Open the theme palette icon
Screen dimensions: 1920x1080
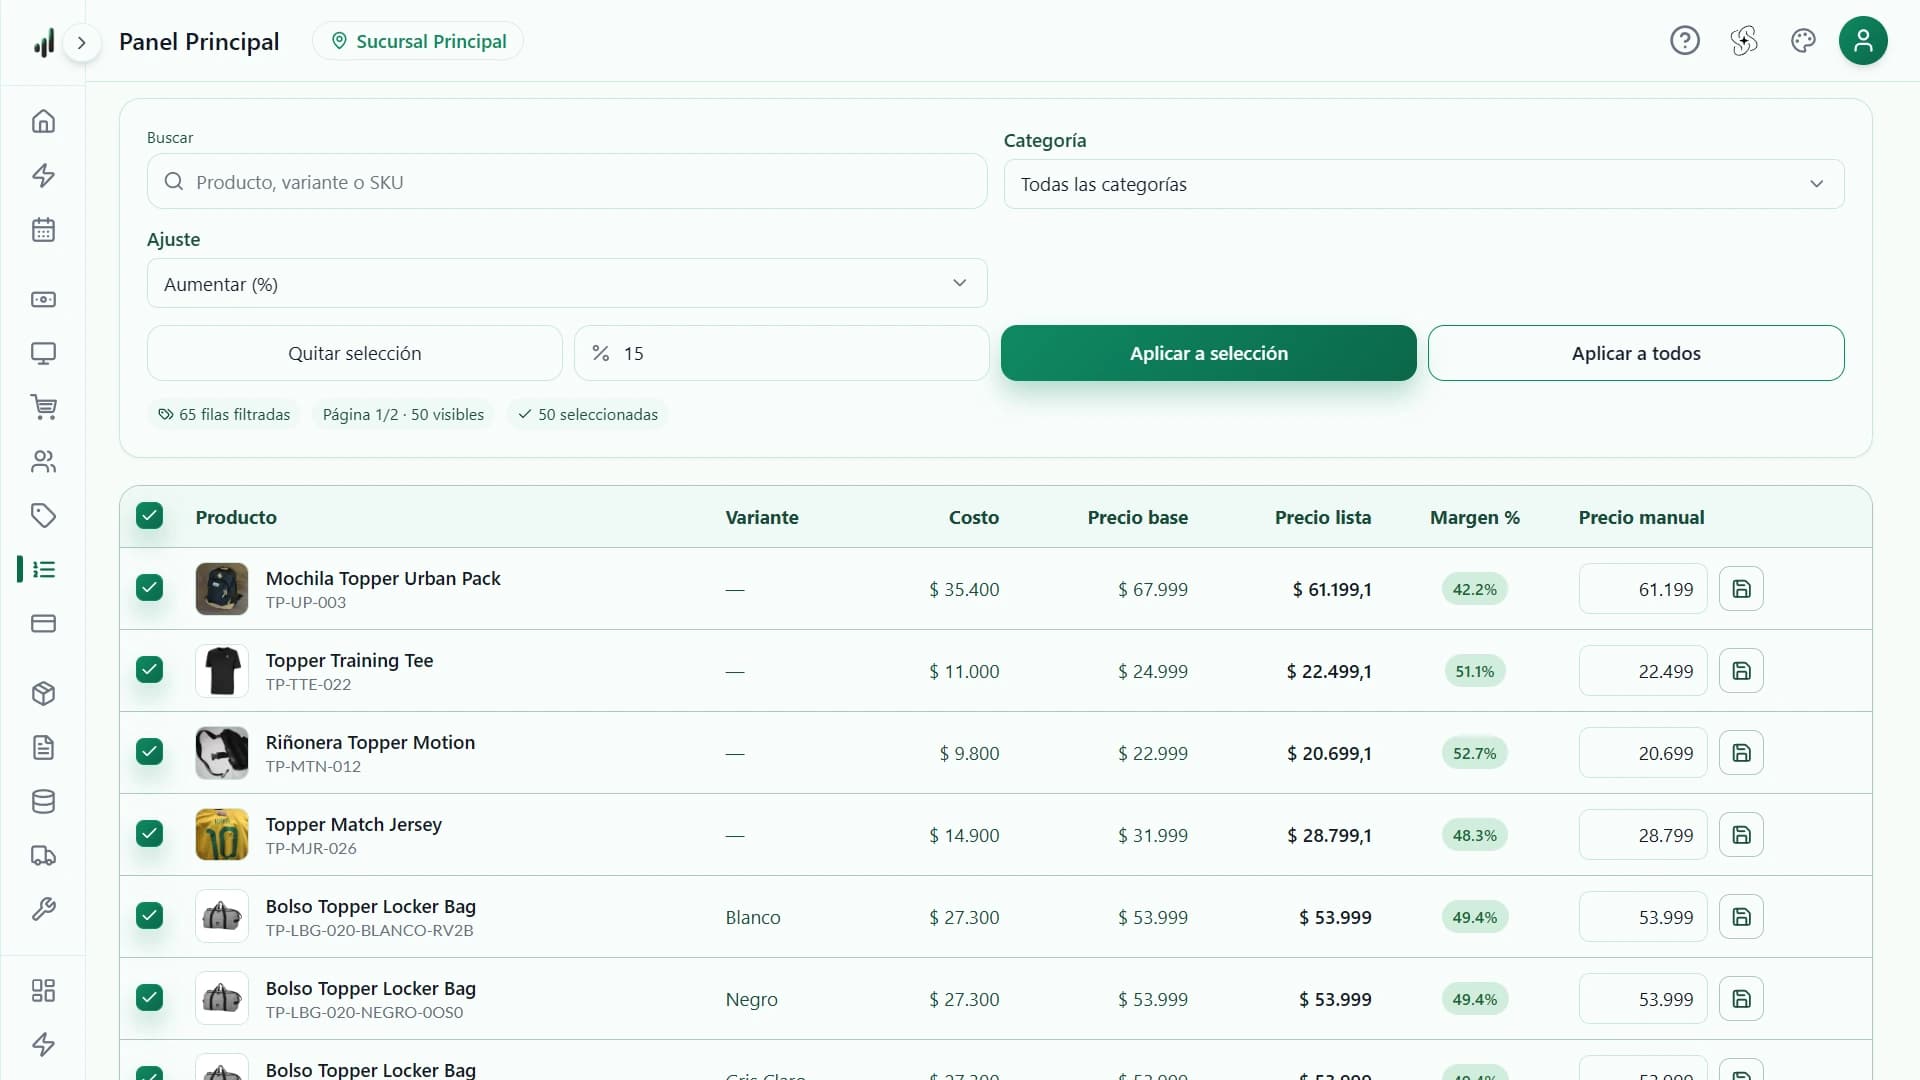click(1803, 41)
